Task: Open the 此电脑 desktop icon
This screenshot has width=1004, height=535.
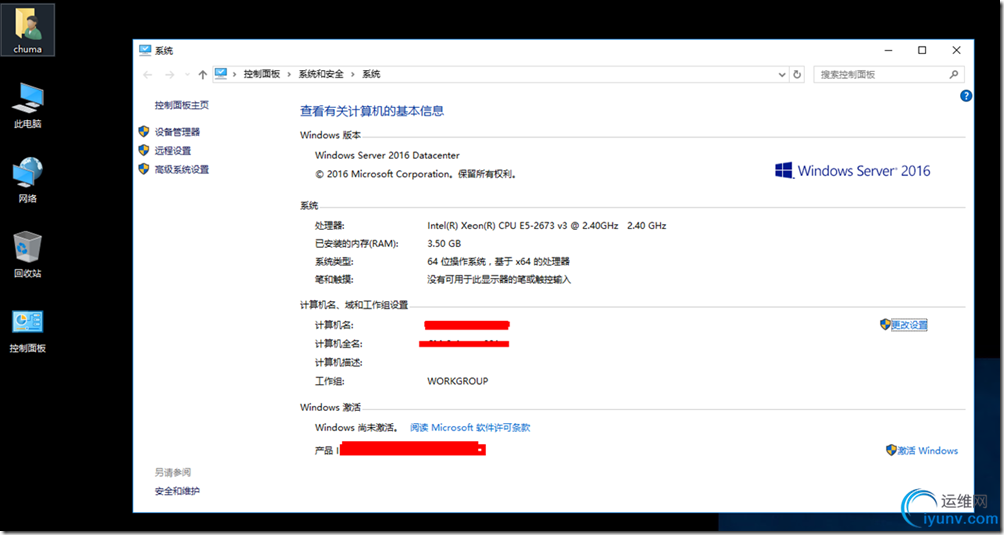Action: (28, 106)
